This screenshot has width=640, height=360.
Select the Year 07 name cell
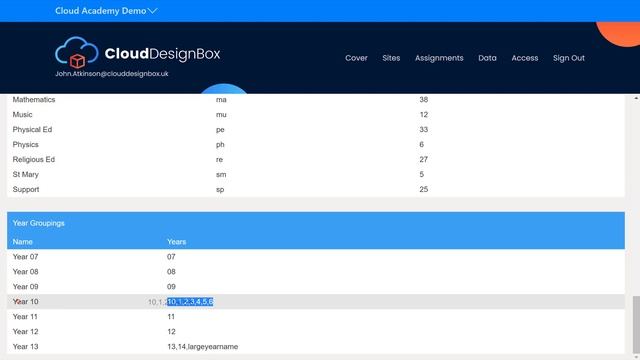[x=25, y=257]
